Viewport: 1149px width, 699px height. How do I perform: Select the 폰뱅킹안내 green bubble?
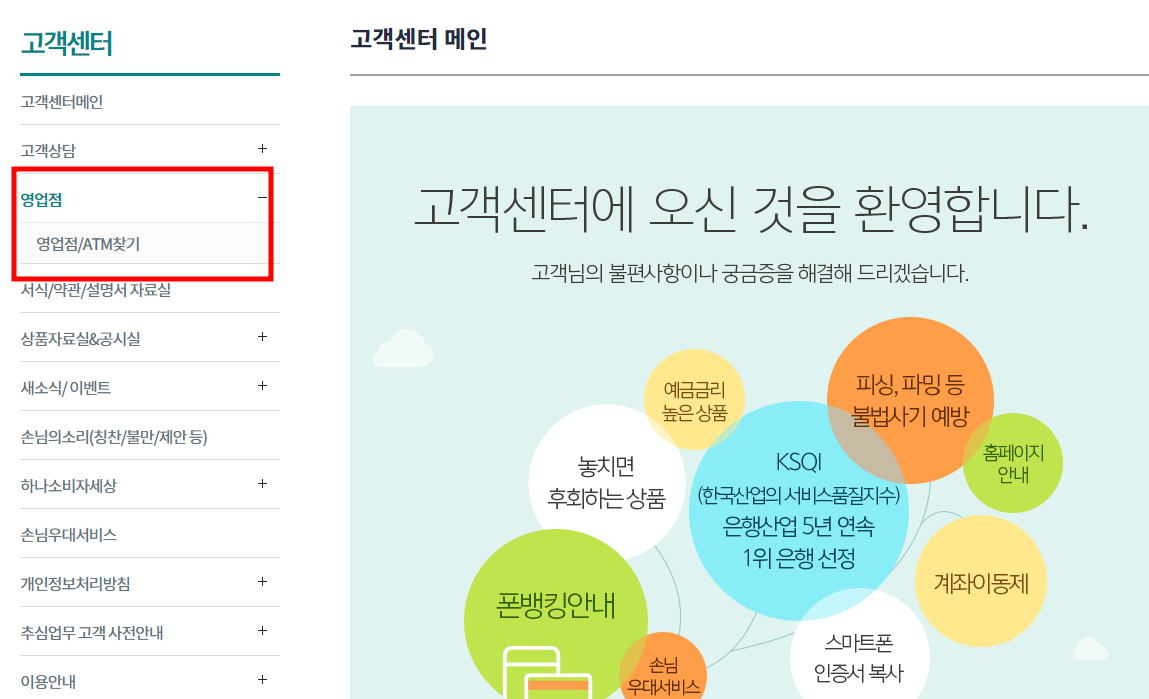click(x=556, y=605)
